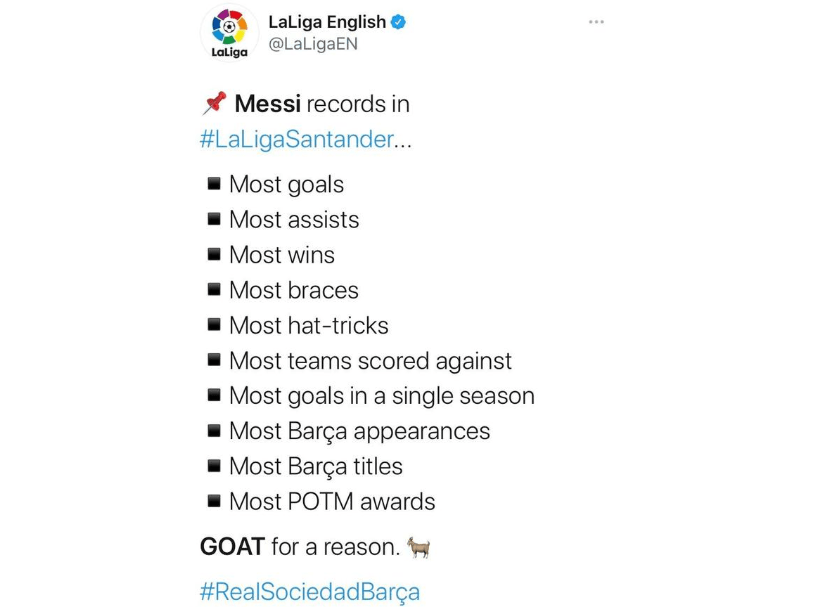
Task: Click the square bullet beside Most POTM awards
Action: (214, 501)
